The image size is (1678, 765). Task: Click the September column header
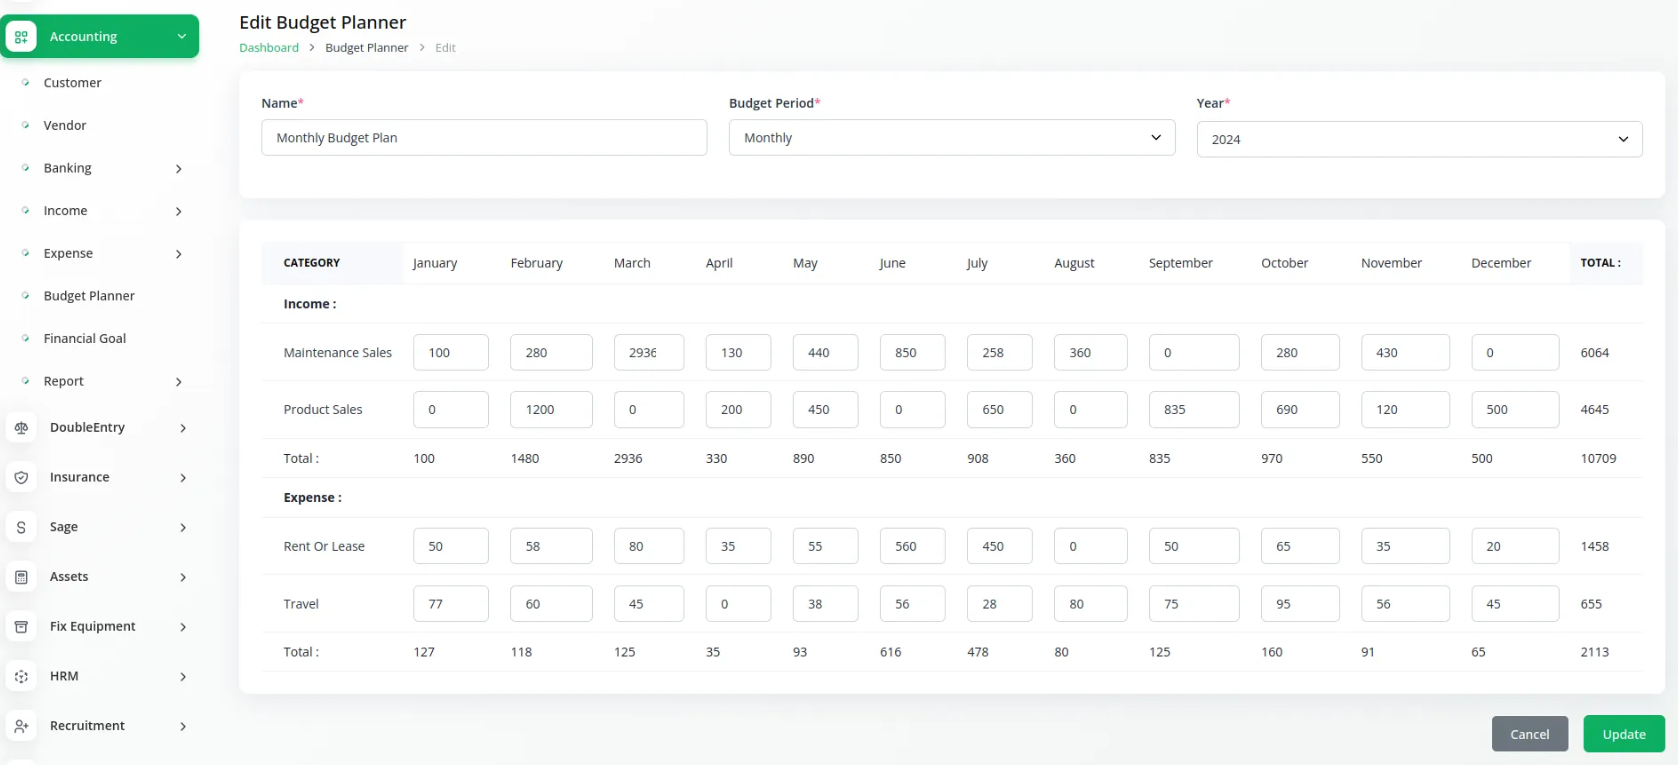[x=1180, y=264]
